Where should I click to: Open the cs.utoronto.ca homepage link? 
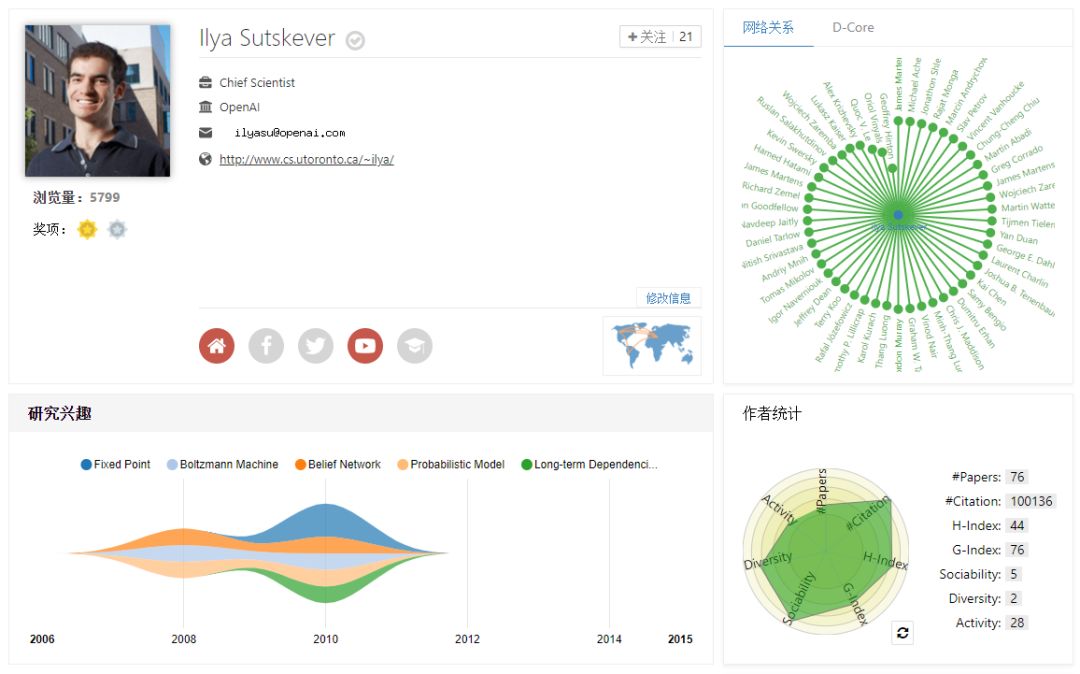(306, 159)
